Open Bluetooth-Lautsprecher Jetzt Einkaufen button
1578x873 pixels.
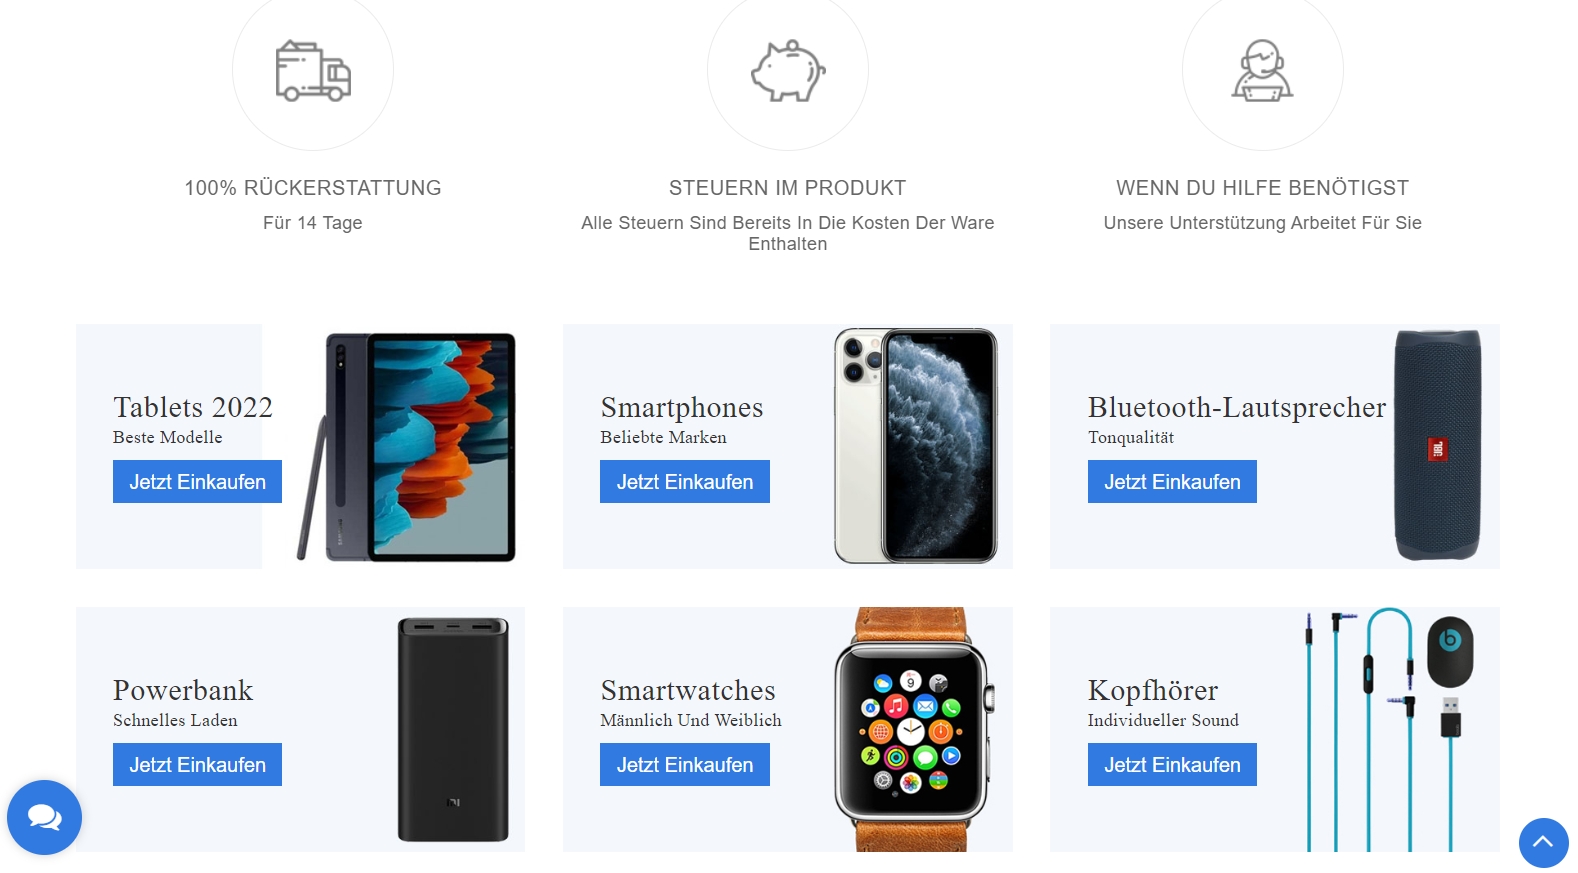click(x=1172, y=481)
